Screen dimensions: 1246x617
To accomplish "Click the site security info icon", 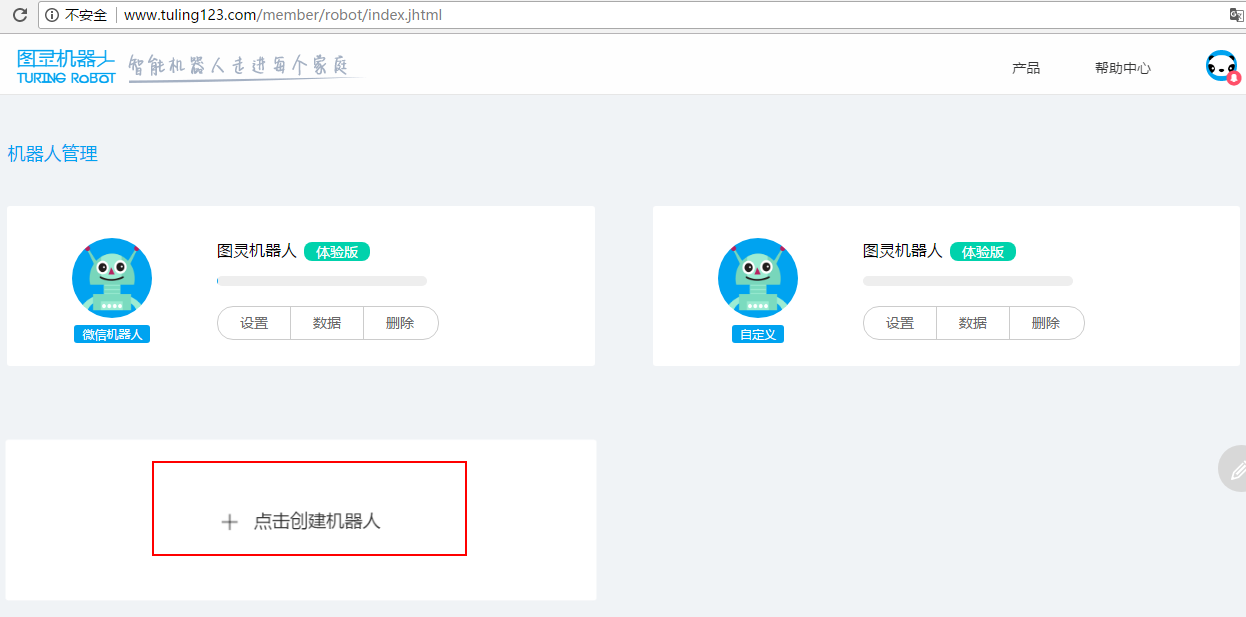I will tap(52, 15).
